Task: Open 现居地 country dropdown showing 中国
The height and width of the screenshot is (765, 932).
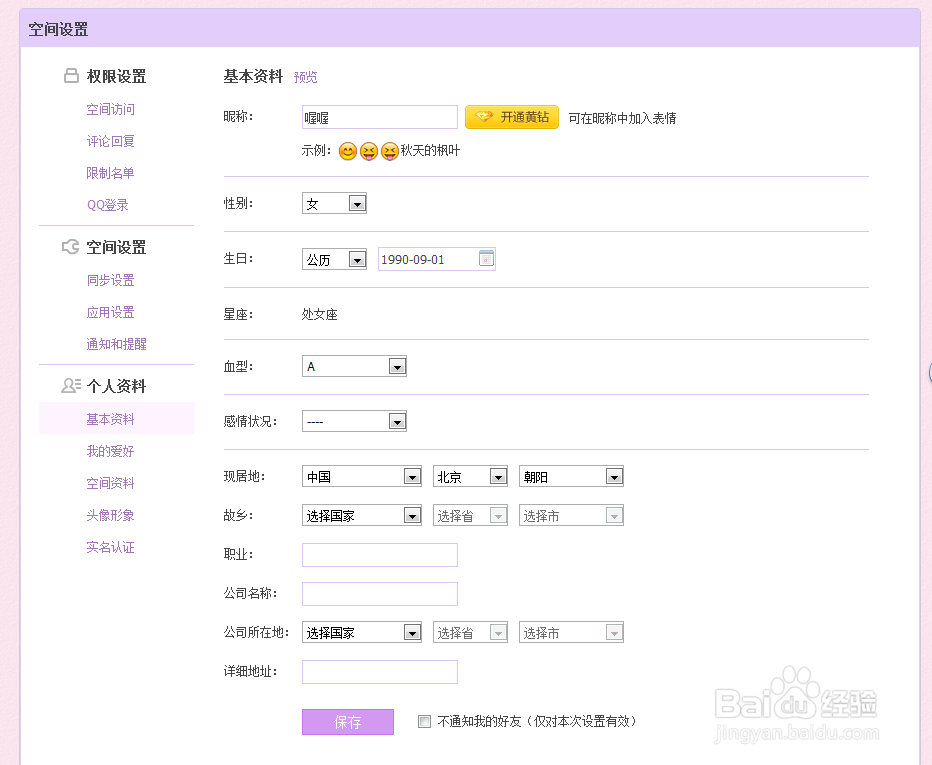Action: pyautogui.click(x=362, y=476)
